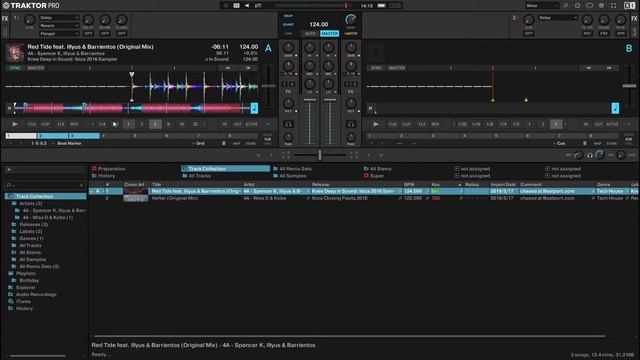The width and height of the screenshot is (640, 360).
Task: Toggle the LIMITER button
Action: pyautogui.click(x=351, y=33)
